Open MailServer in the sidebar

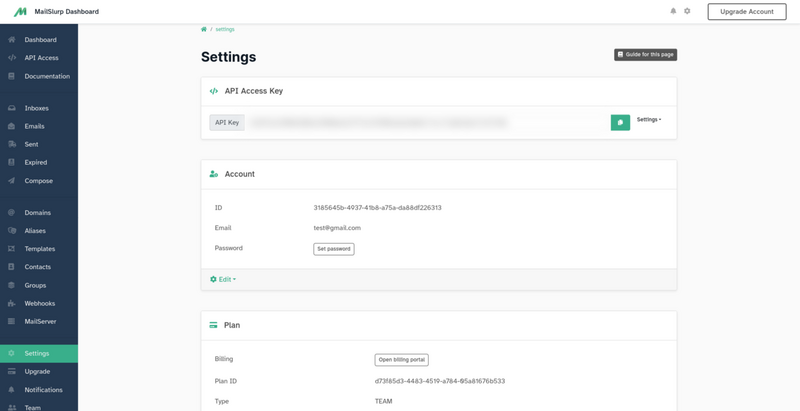(40, 322)
